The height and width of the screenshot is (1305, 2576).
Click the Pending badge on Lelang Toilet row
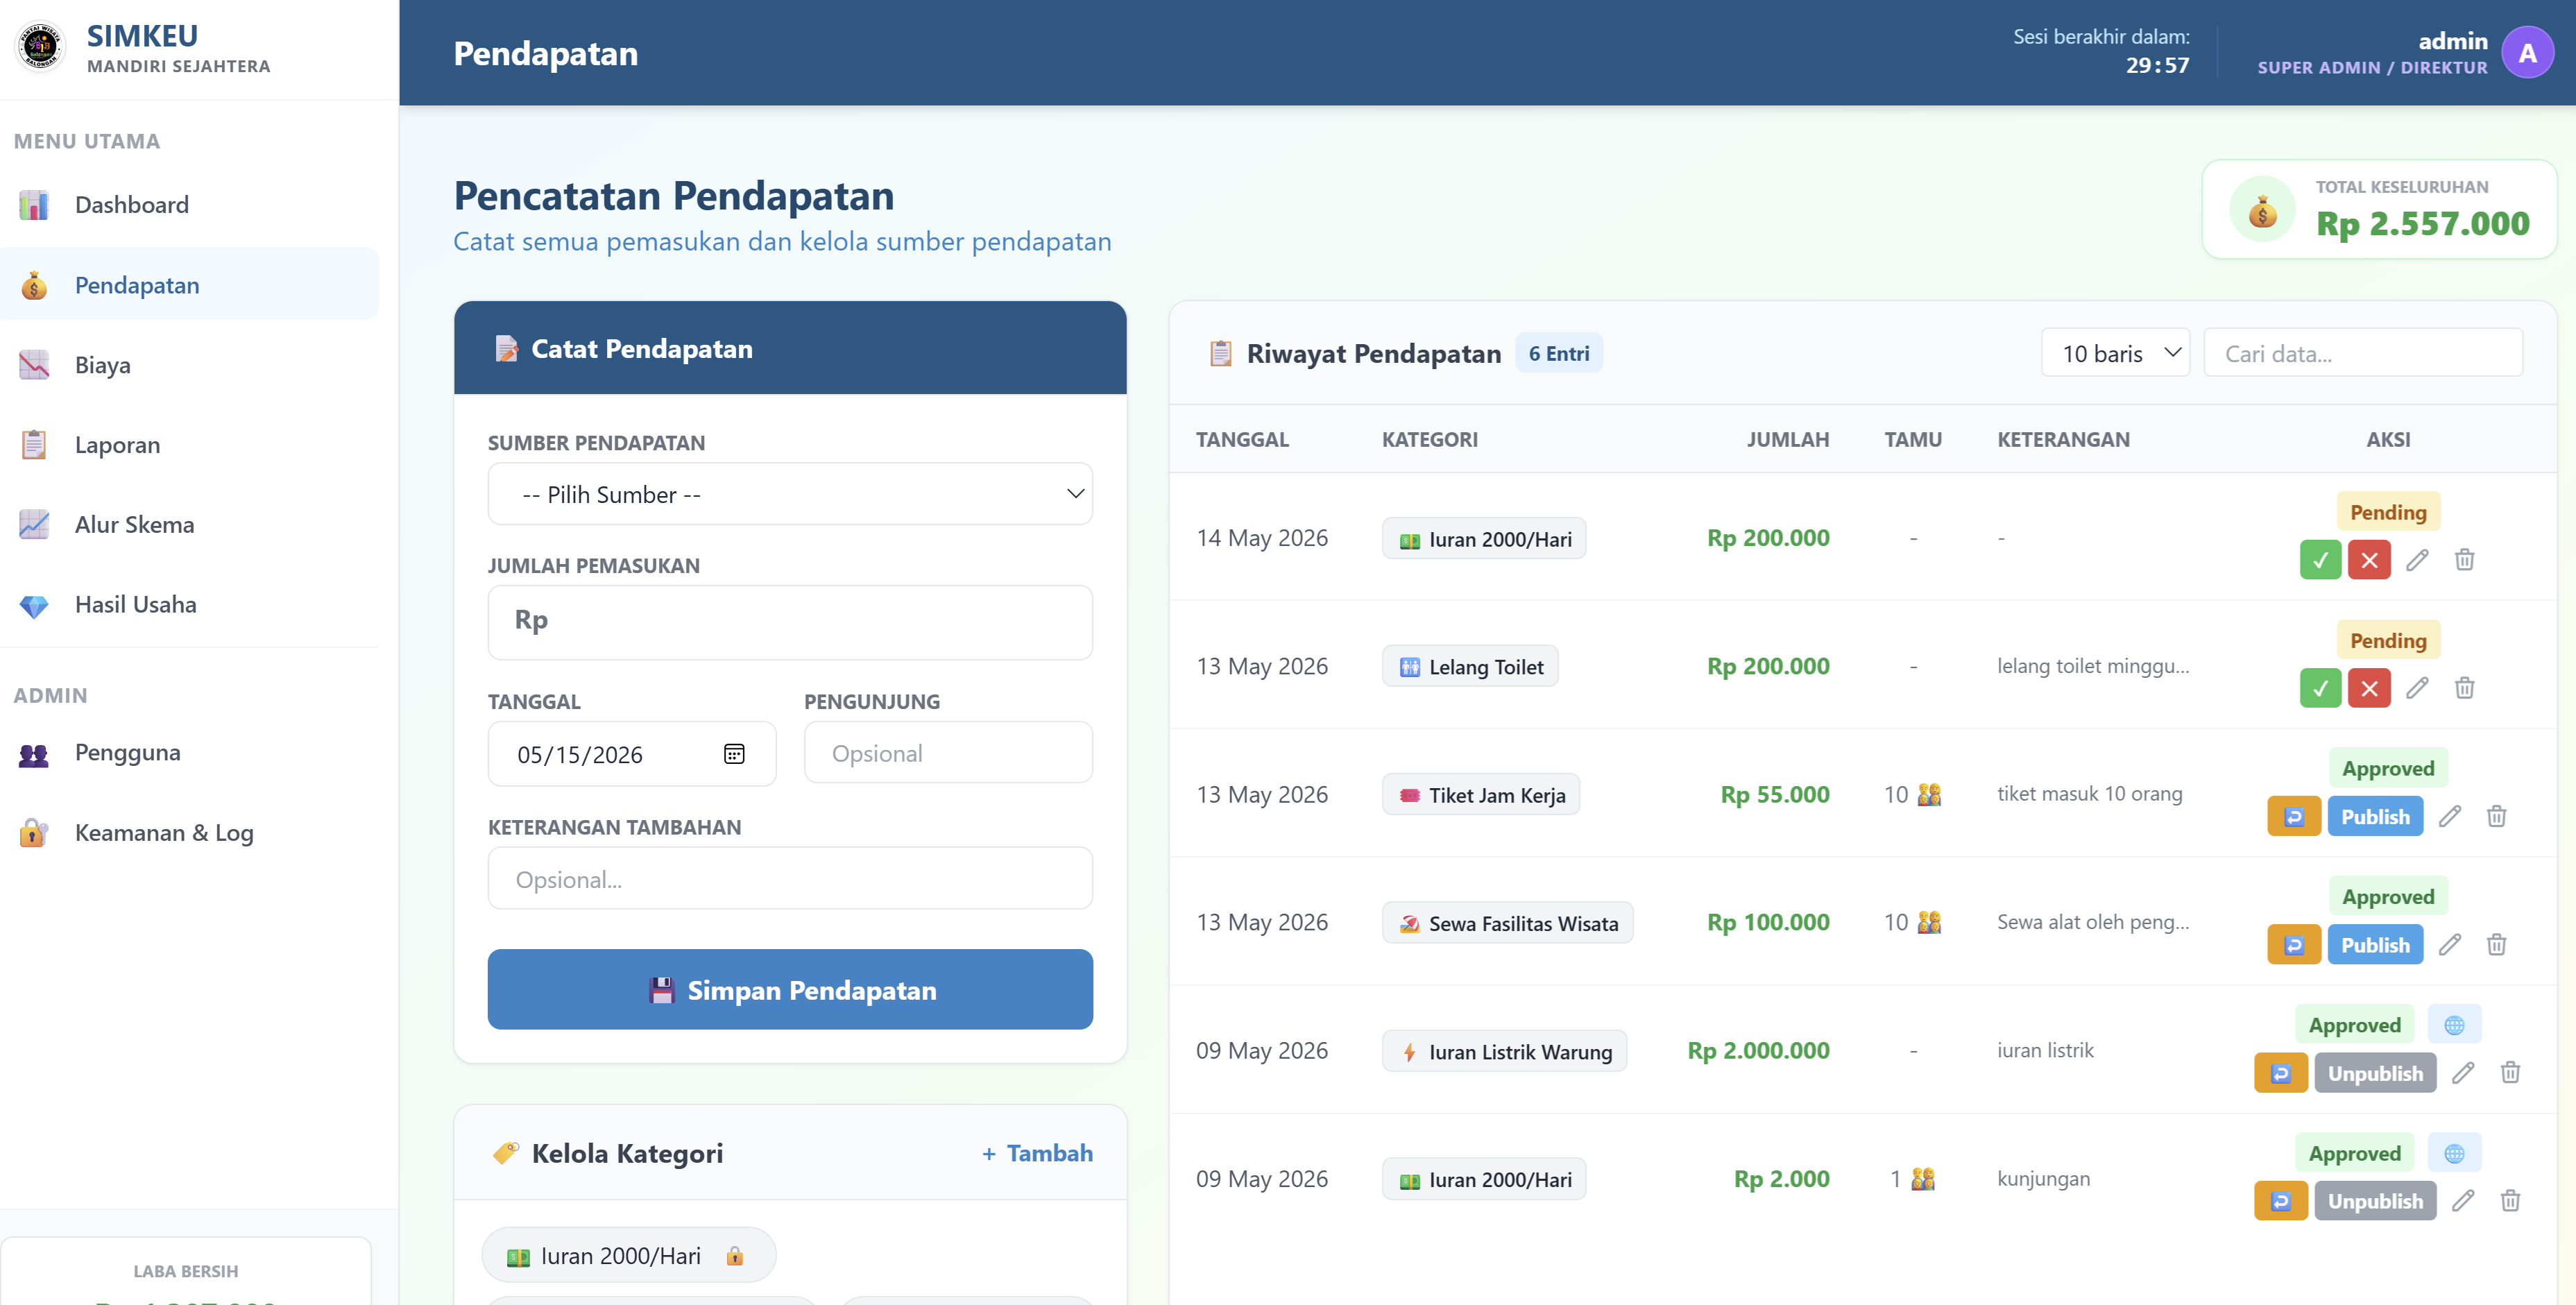point(2388,640)
